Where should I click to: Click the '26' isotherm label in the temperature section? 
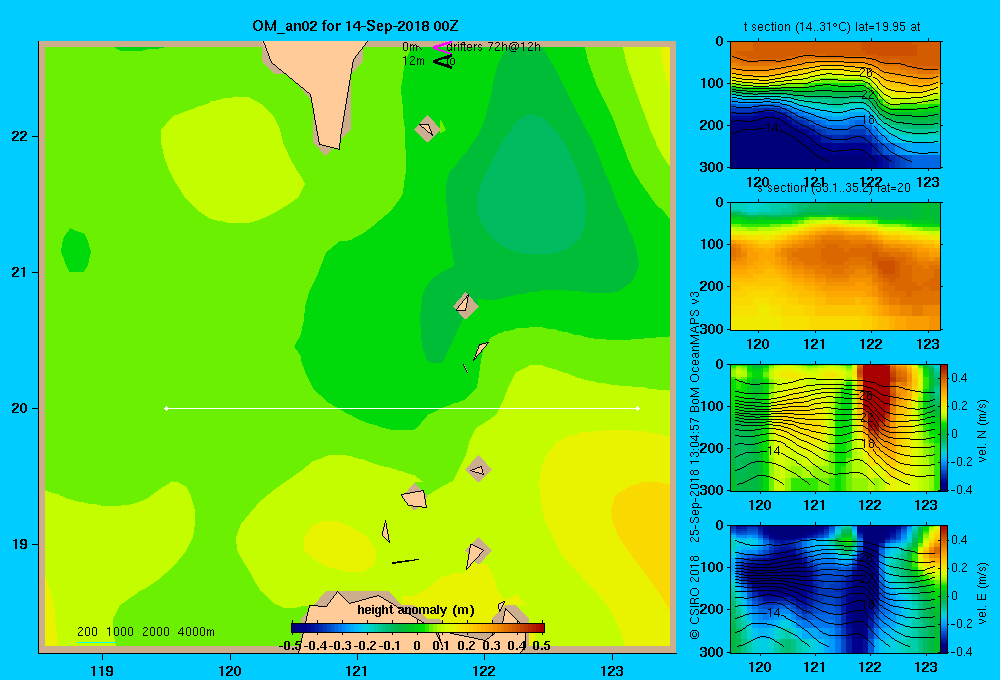tap(865, 73)
